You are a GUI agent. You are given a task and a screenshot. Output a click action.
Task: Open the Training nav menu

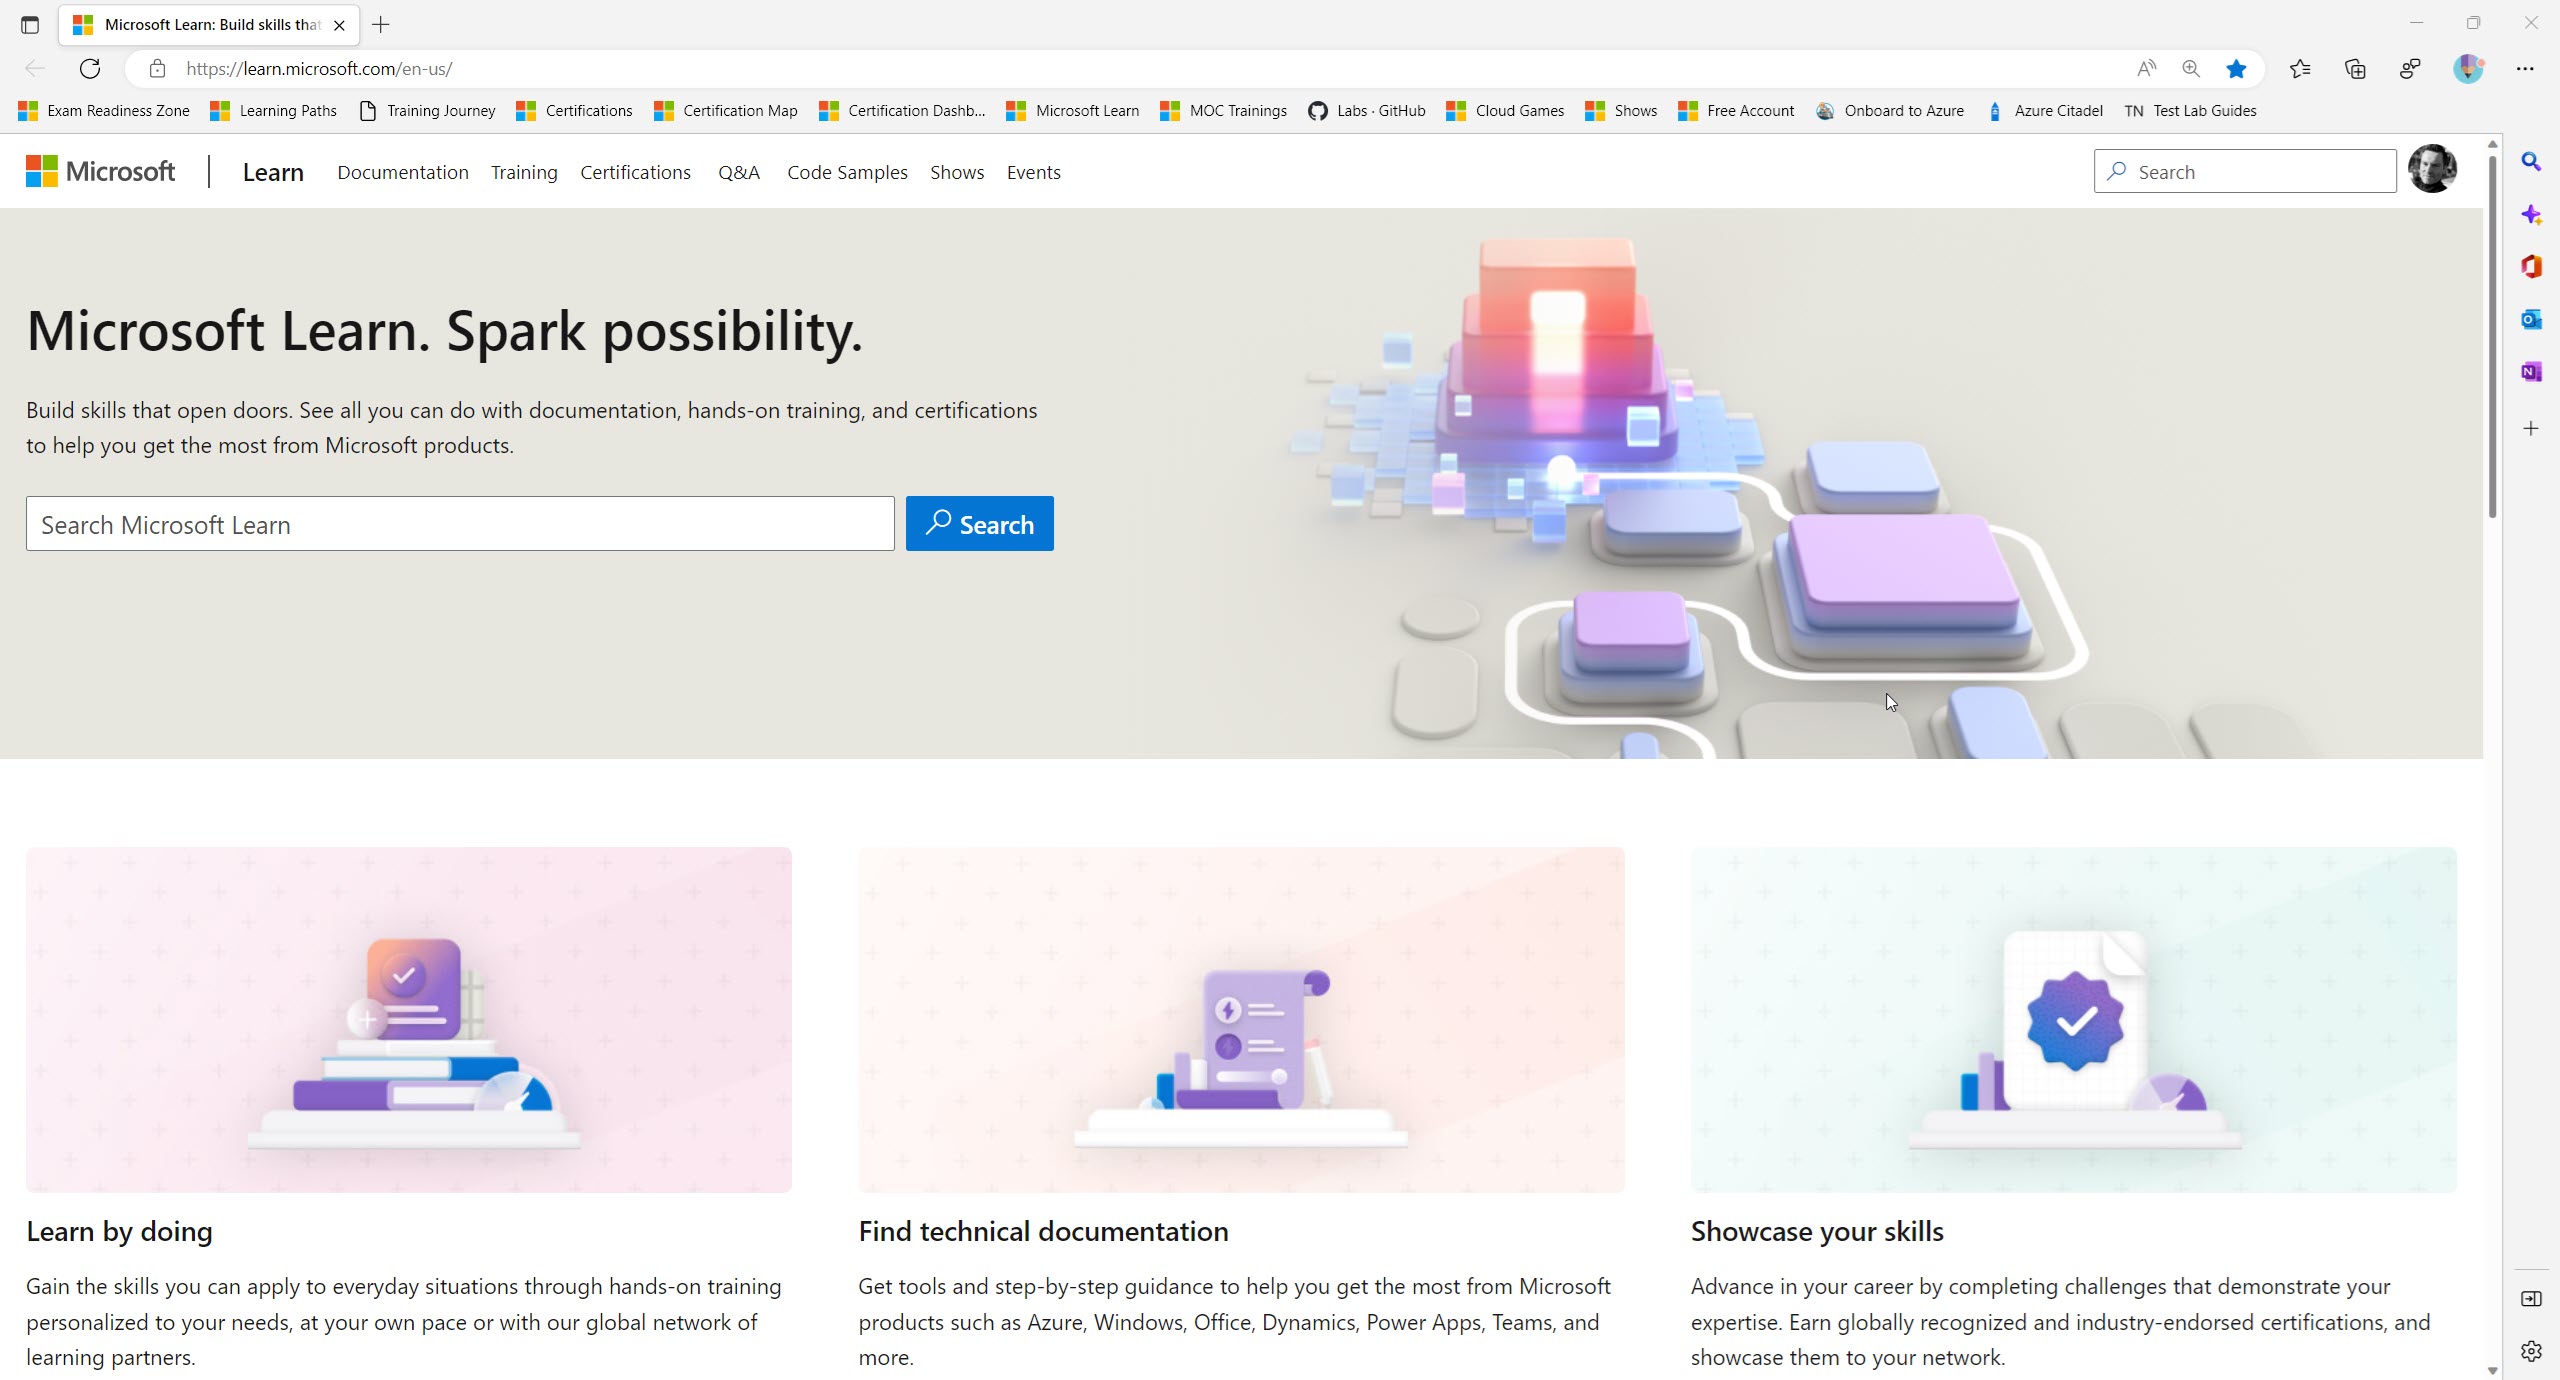pos(524,172)
